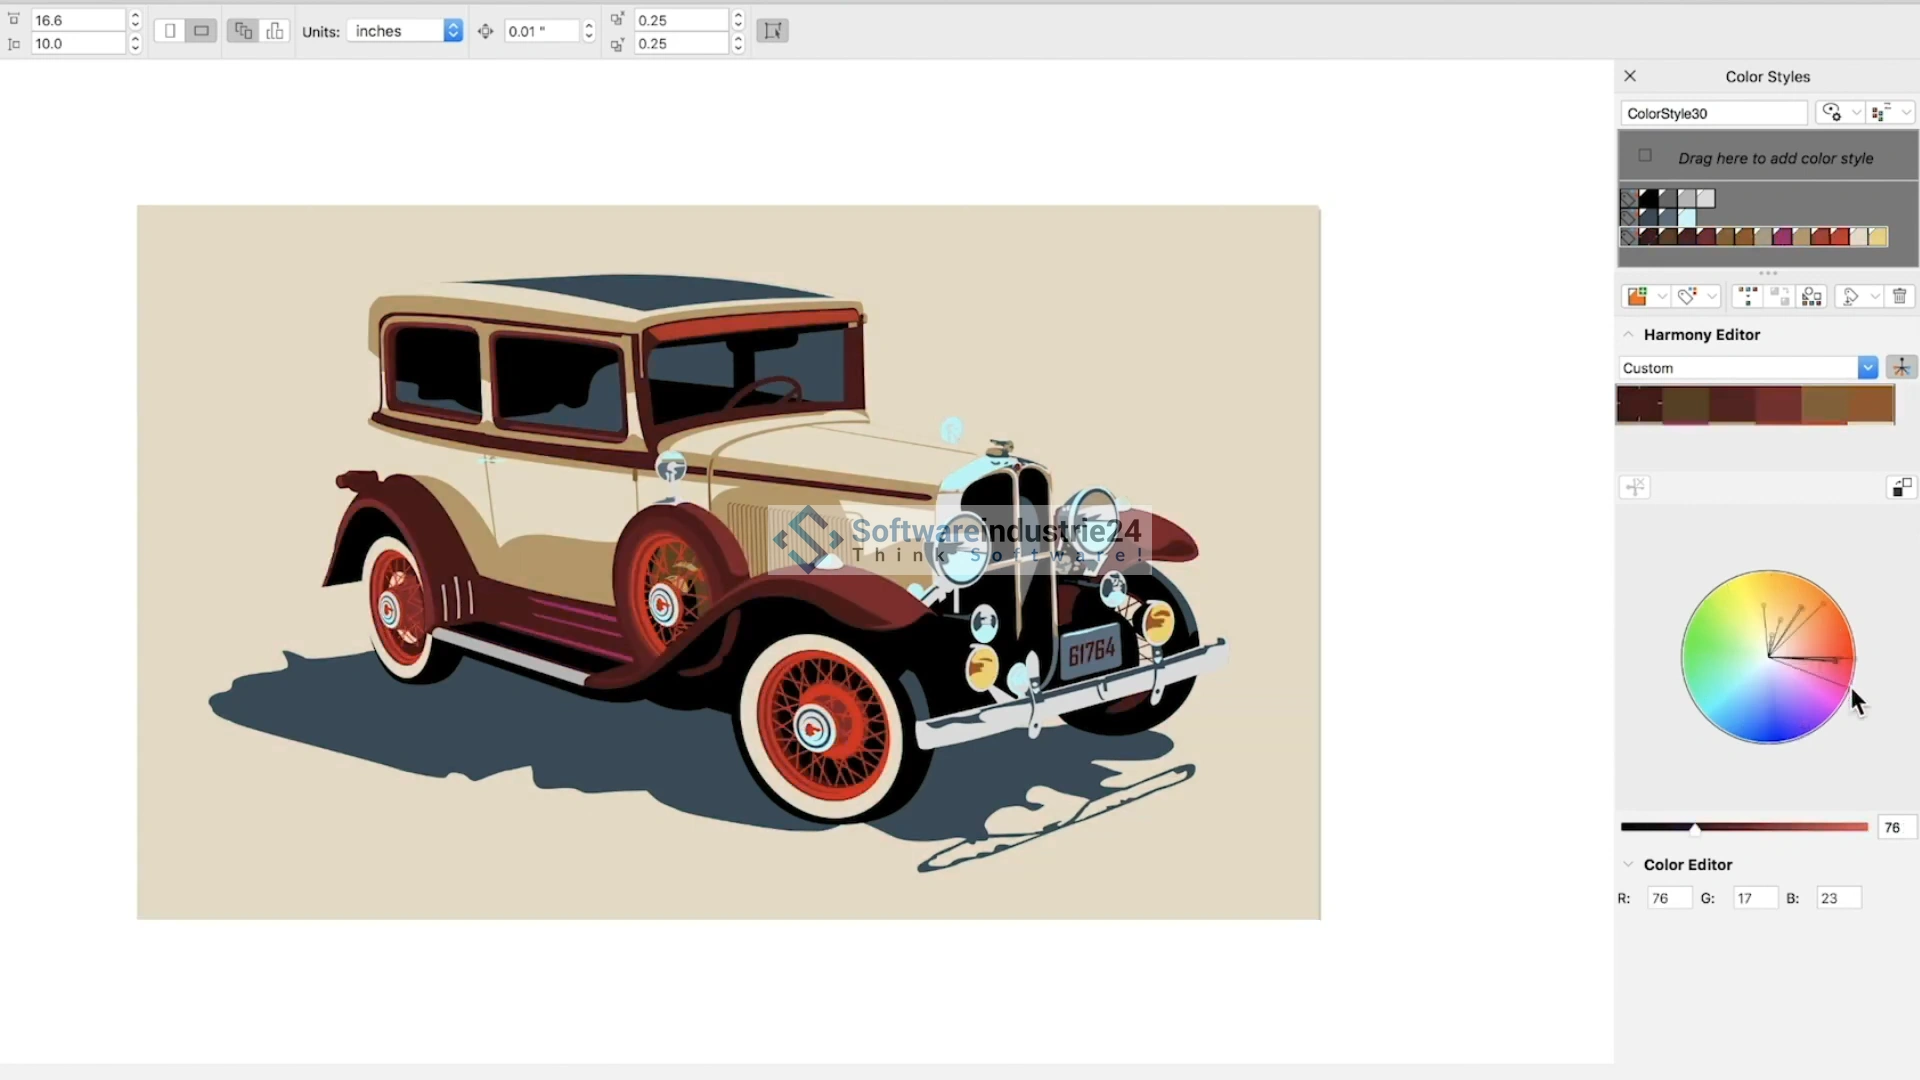1920x1080 pixels.
Task: Collapse the Harmony Editor section
Action: (1628, 334)
